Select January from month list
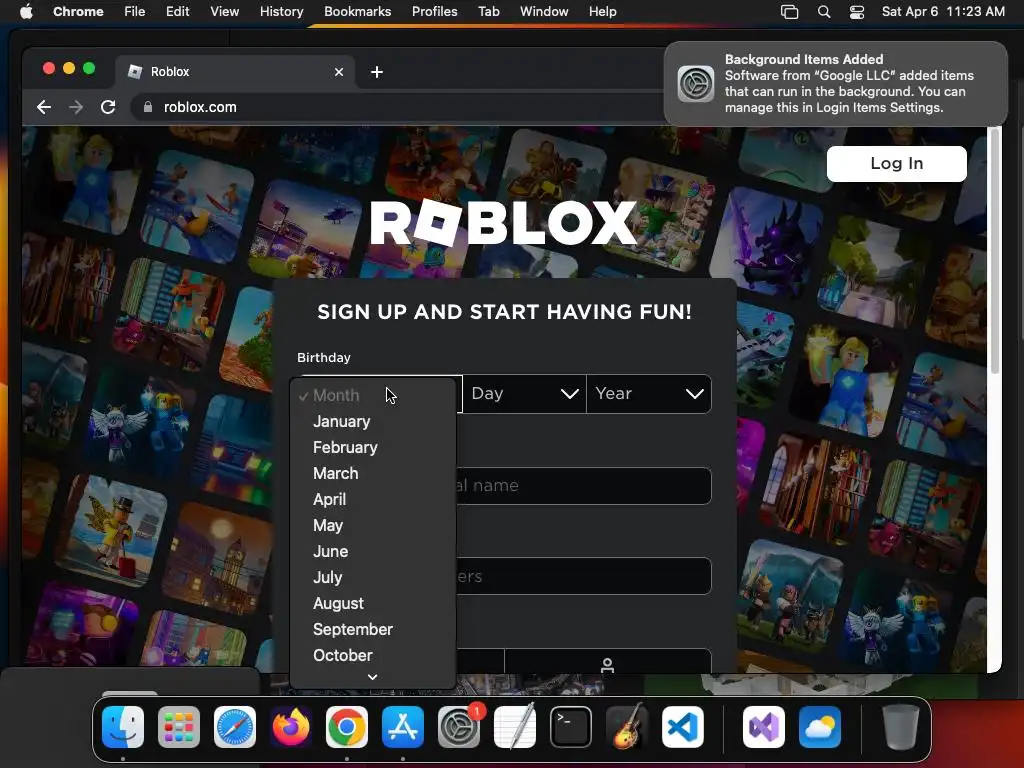The image size is (1024, 768). [x=372, y=422]
